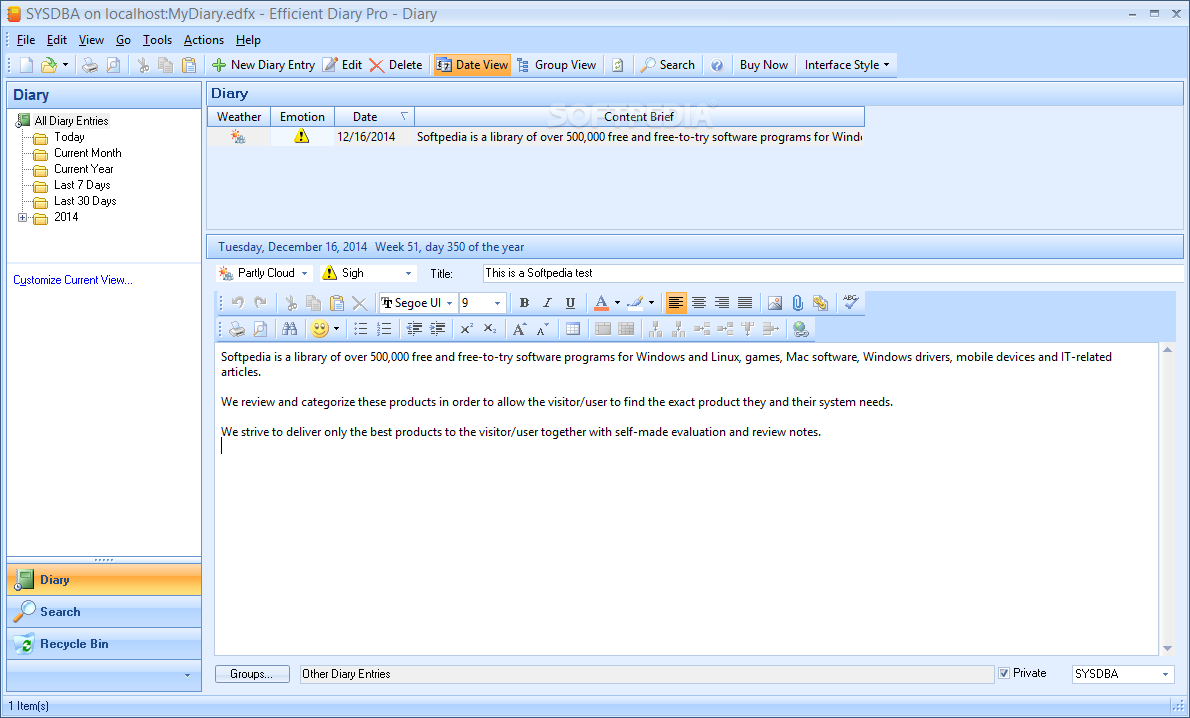
Task: Set align left
Action: [675, 303]
